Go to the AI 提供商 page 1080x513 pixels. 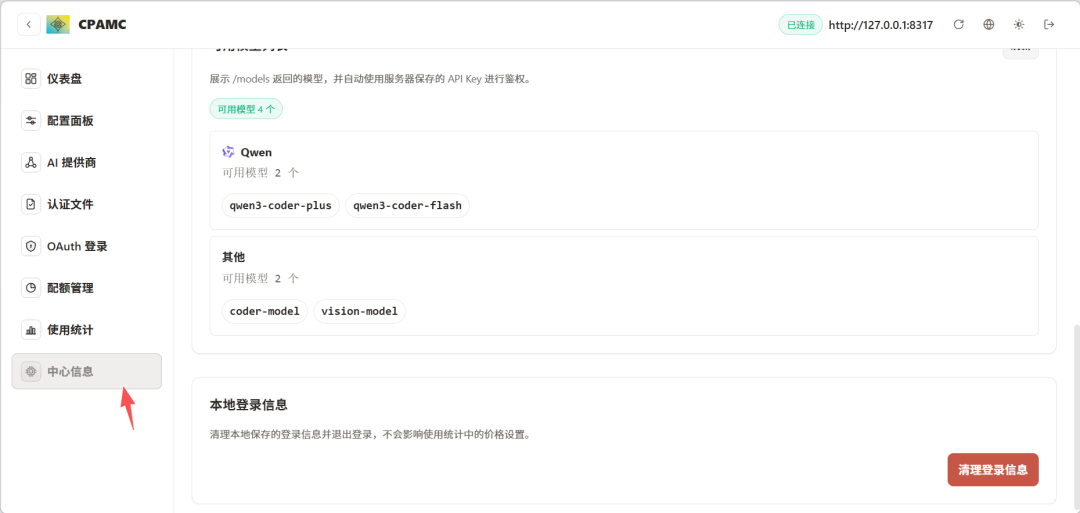[x=87, y=163]
